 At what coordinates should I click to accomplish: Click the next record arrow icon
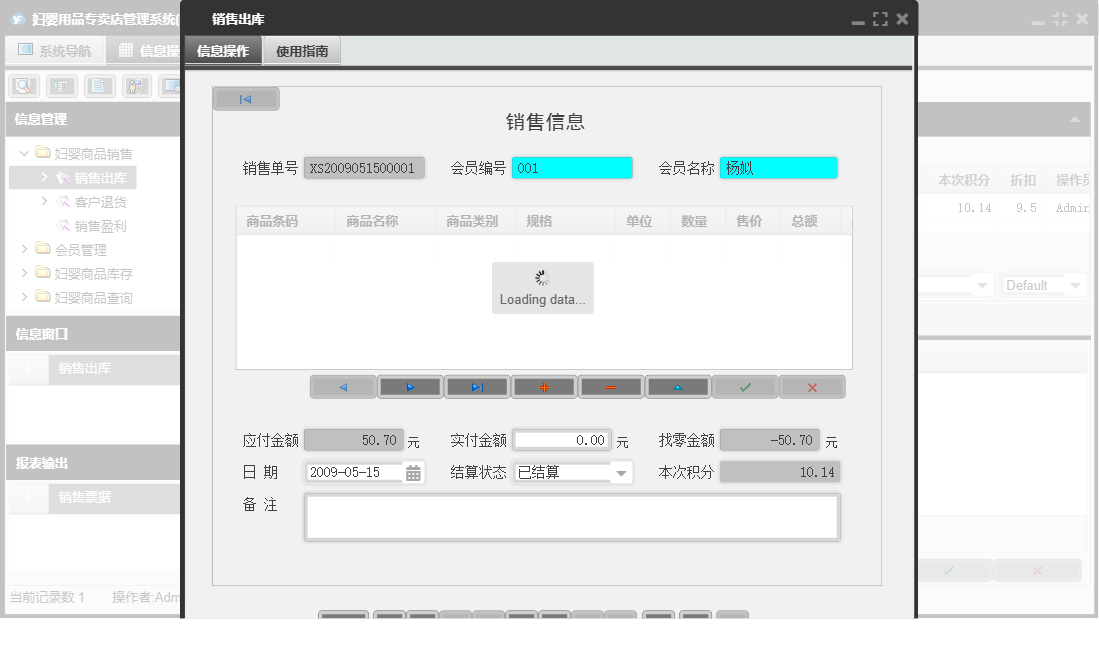click(410, 386)
